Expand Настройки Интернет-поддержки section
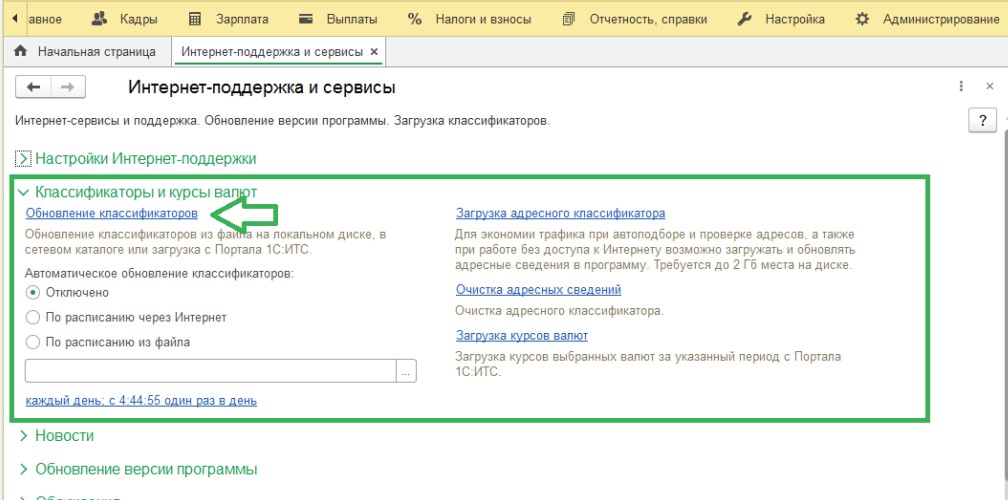 click(x=24, y=158)
